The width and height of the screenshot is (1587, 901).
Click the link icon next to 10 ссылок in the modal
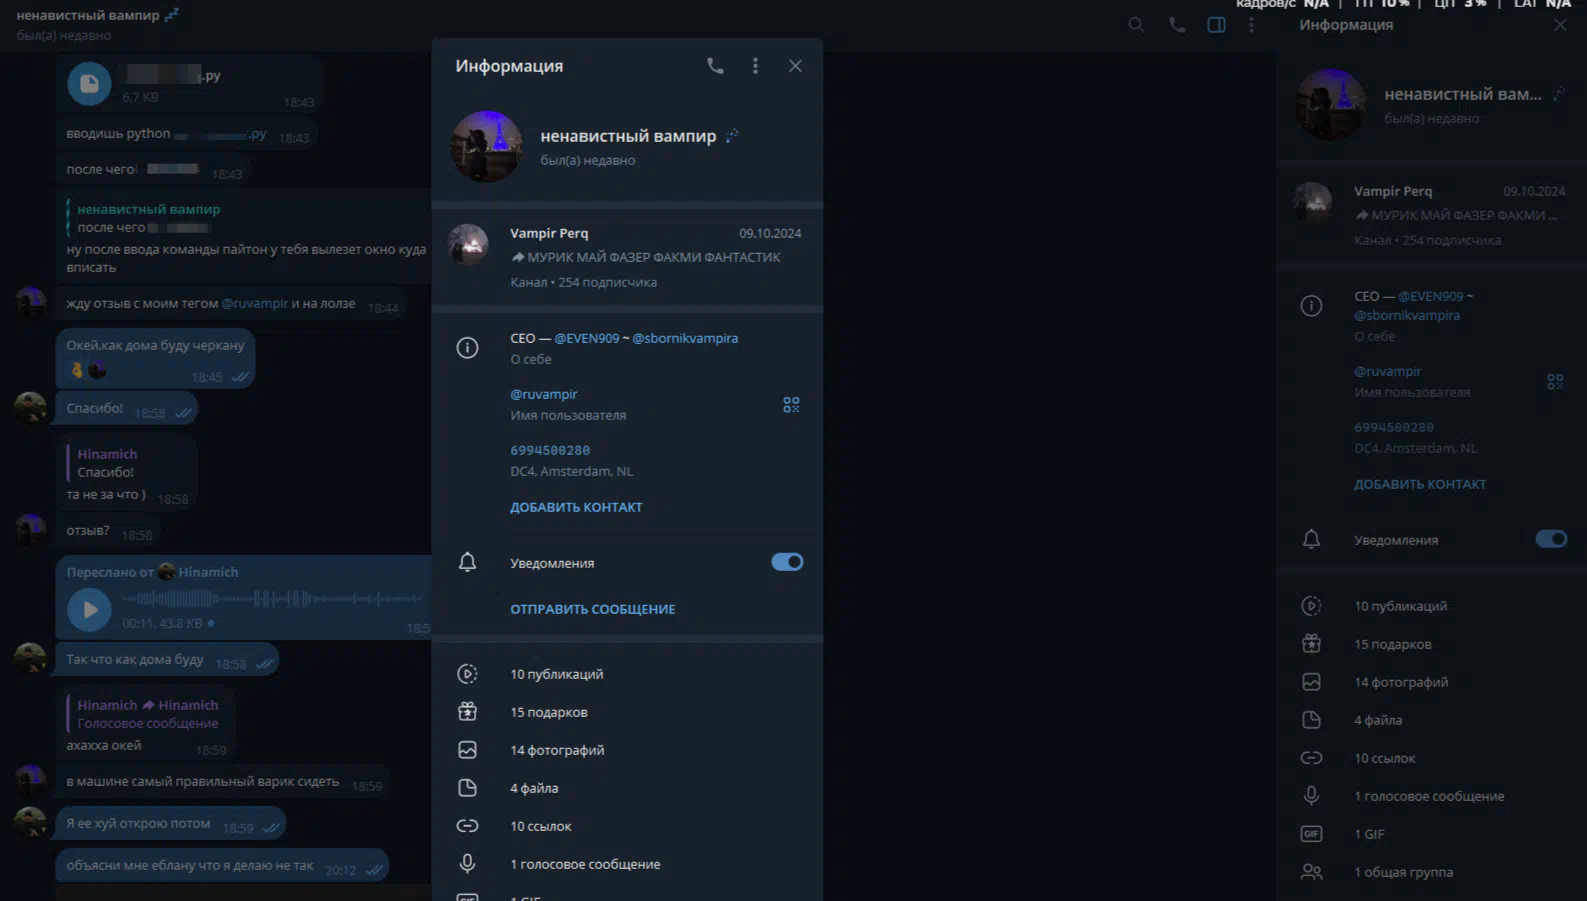click(467, 826)
